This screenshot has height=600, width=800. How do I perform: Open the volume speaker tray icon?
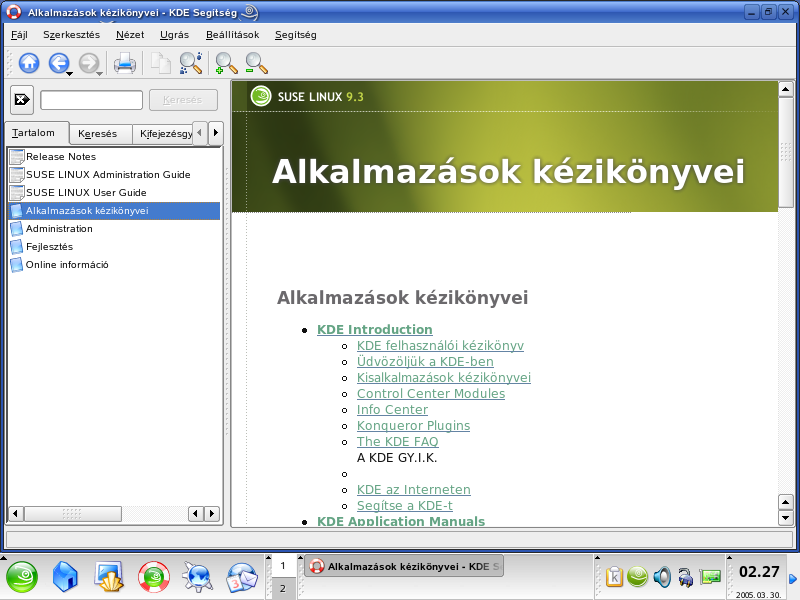coord(662,577)
